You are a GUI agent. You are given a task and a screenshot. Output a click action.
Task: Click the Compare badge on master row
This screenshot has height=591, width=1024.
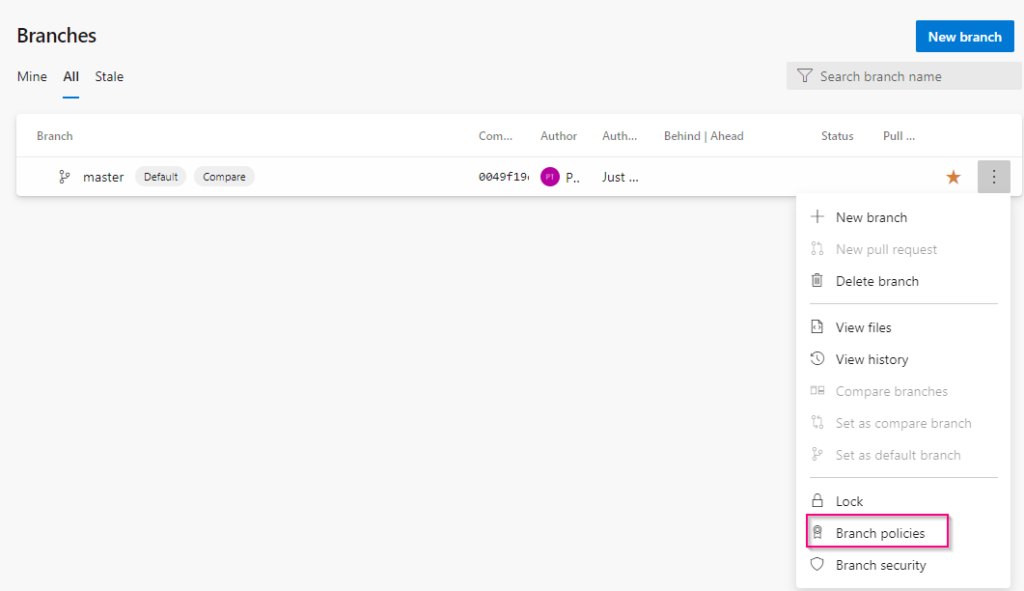[x=224, y=176]
